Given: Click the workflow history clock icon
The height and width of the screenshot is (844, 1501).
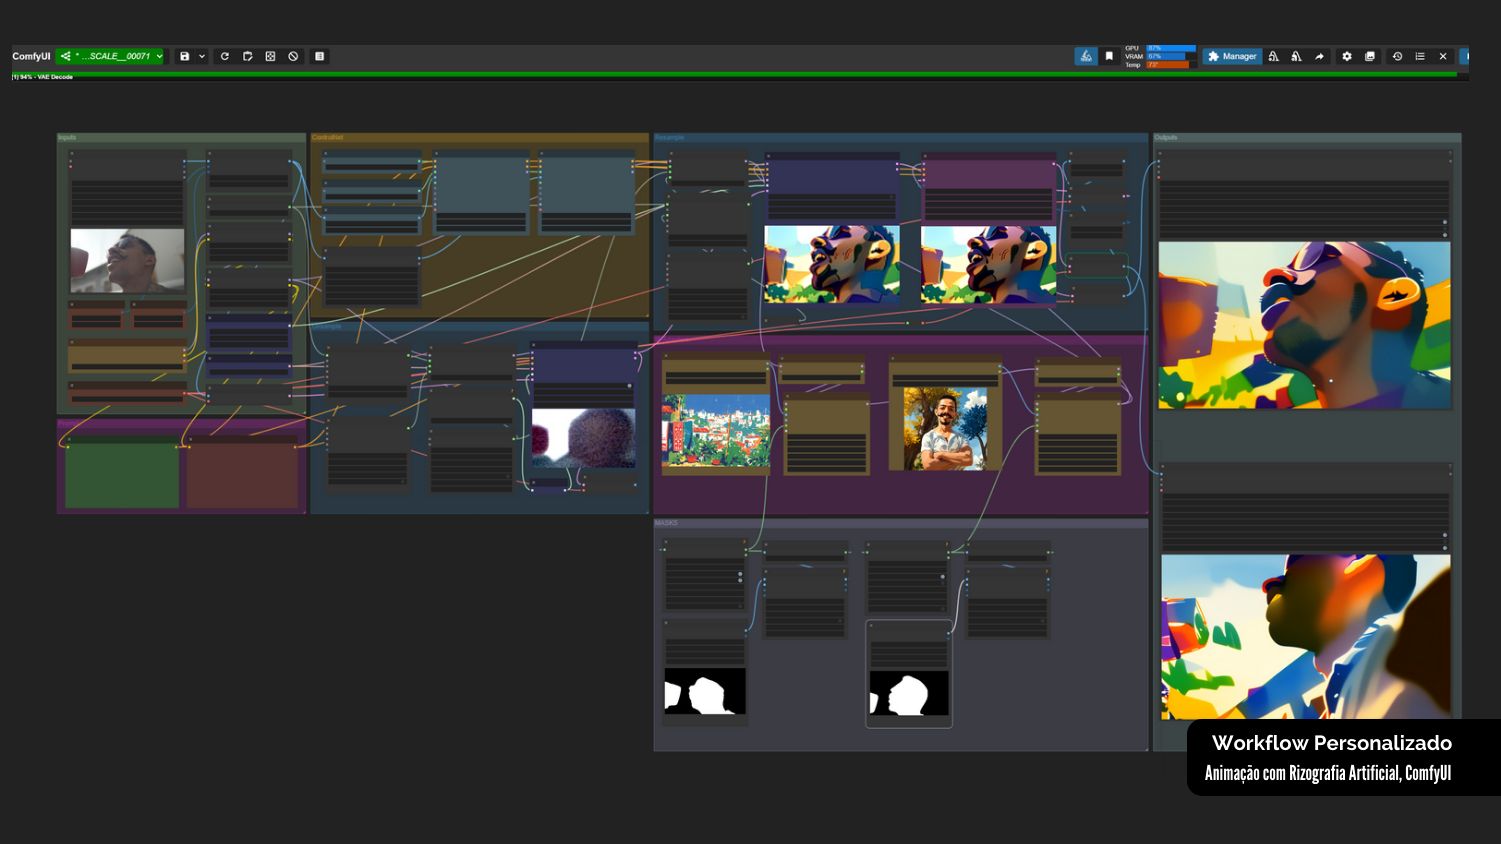Looking at the screenshot, I should click(1397, 56).
